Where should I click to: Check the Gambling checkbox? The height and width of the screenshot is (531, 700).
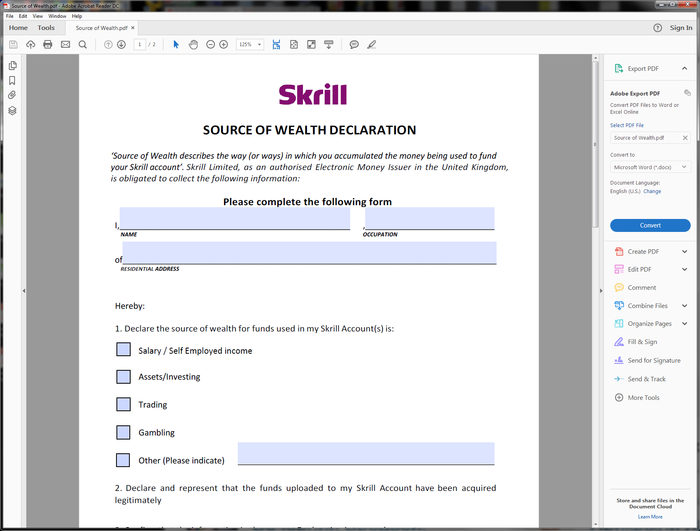pyautogui.click(x=124, y=432)
